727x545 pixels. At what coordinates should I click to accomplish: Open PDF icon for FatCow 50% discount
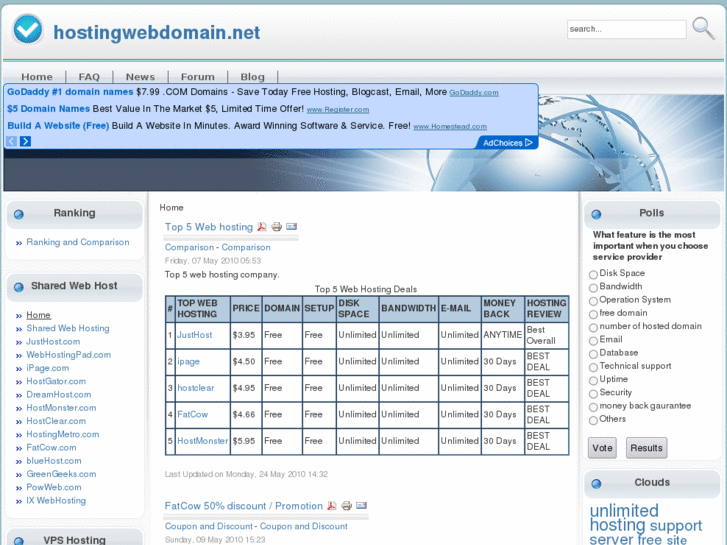[x=332, y=506]
